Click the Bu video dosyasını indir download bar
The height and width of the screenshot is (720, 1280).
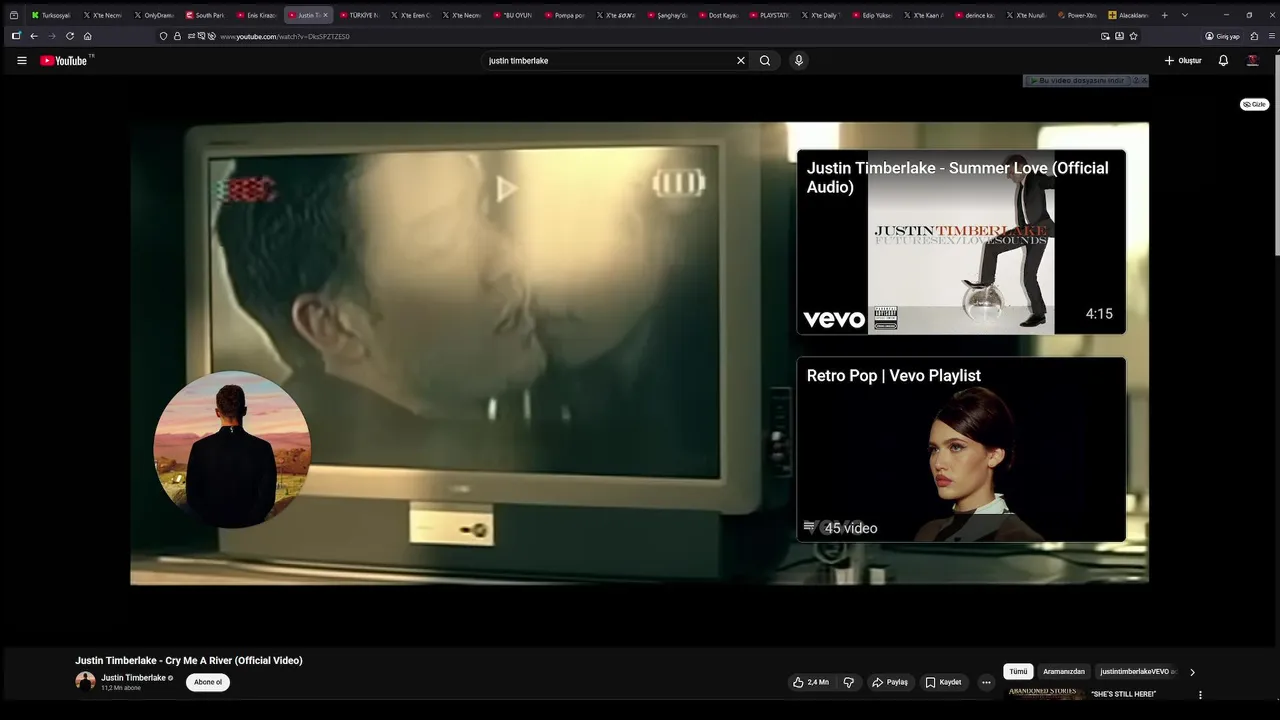1078,80
